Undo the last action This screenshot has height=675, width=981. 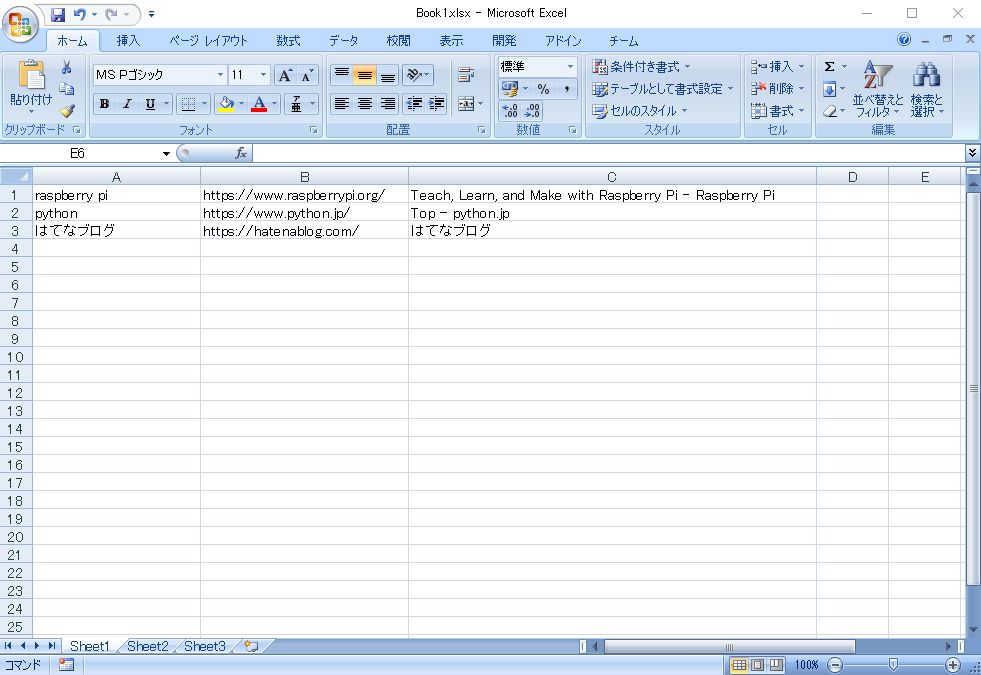(80, 14)
